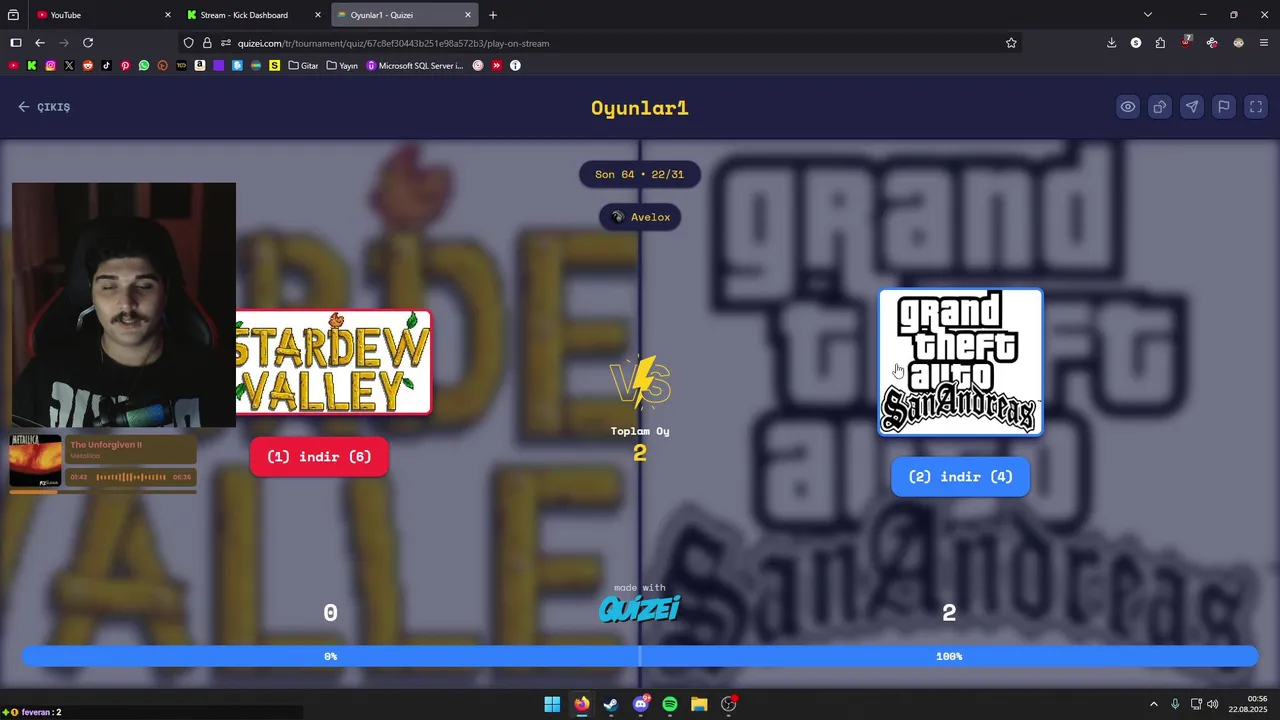Select the Grand Theft Auto San Andreas image
The width and height of the screenshot is (1280, 720).
(960, 362)
